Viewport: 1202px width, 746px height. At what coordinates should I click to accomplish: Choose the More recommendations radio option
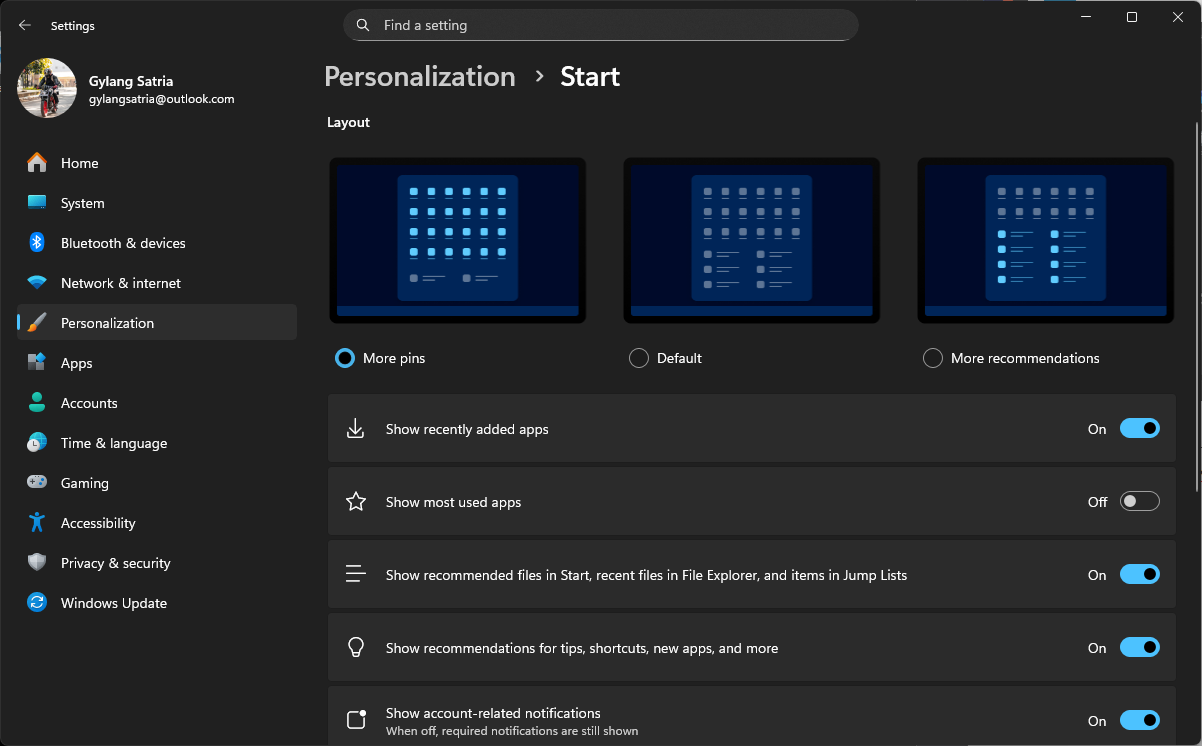[x=933, y=358]
